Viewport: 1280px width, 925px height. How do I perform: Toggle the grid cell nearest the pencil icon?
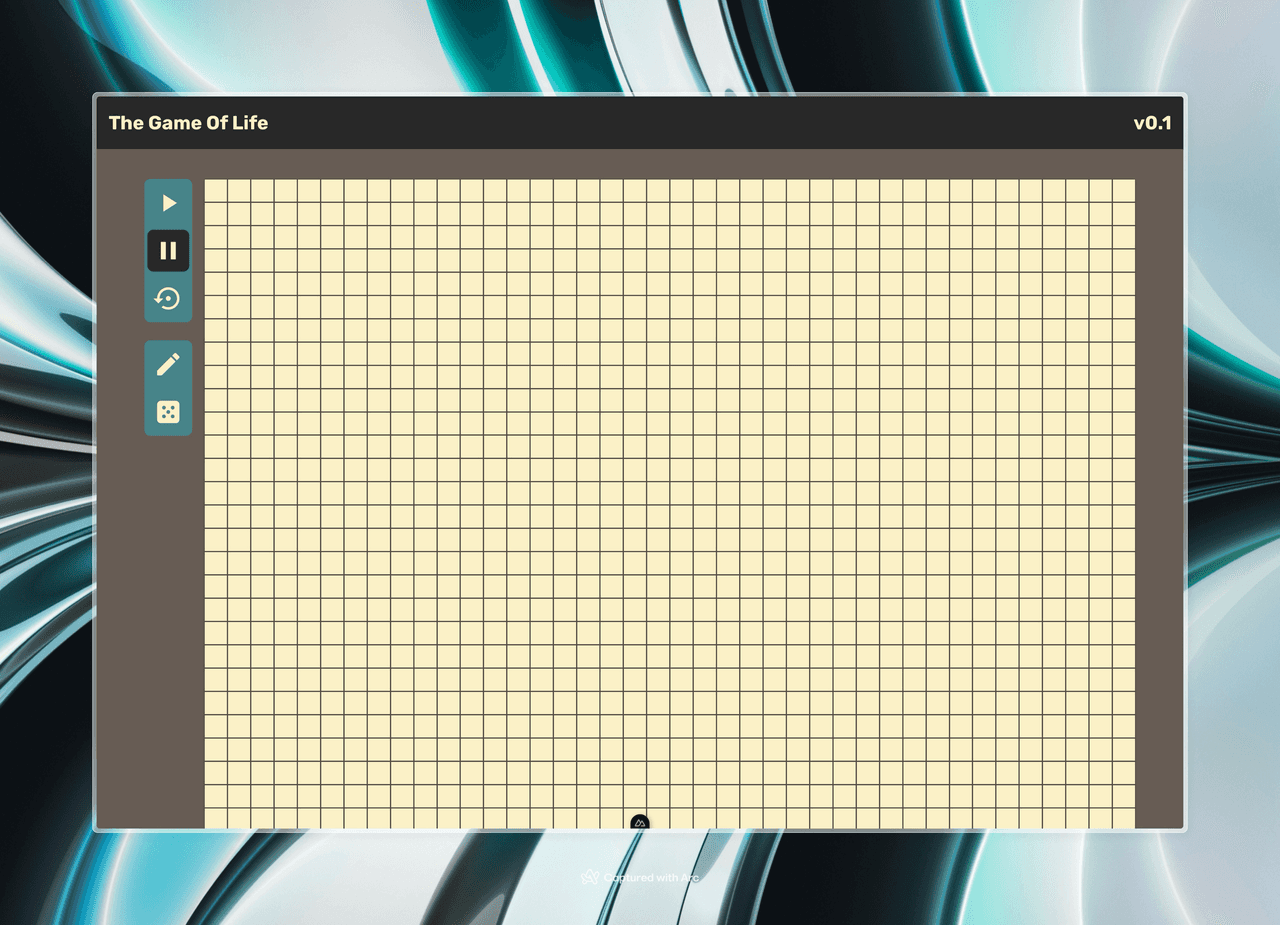216,354
